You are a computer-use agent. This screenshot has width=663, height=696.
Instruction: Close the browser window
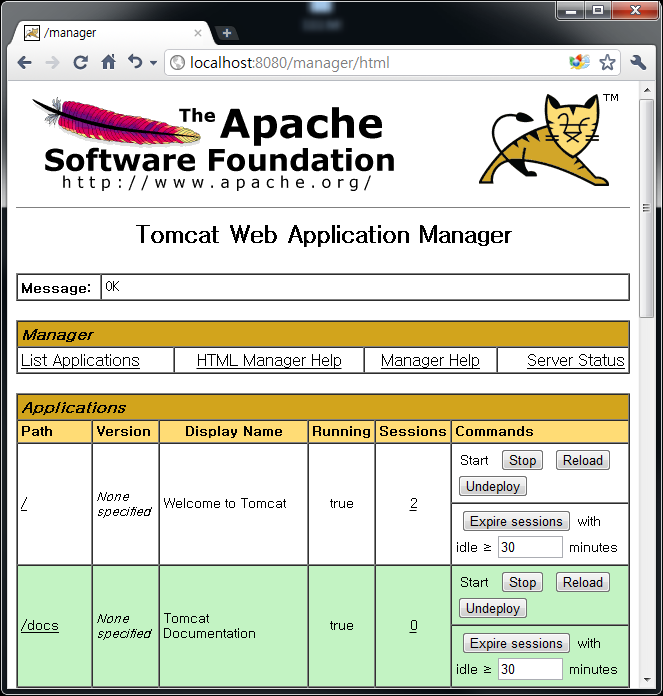coord(635,11)
